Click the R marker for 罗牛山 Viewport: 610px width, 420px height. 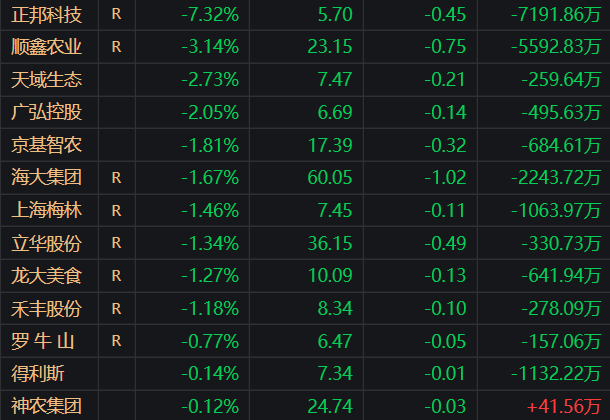(x=116, y=341)
